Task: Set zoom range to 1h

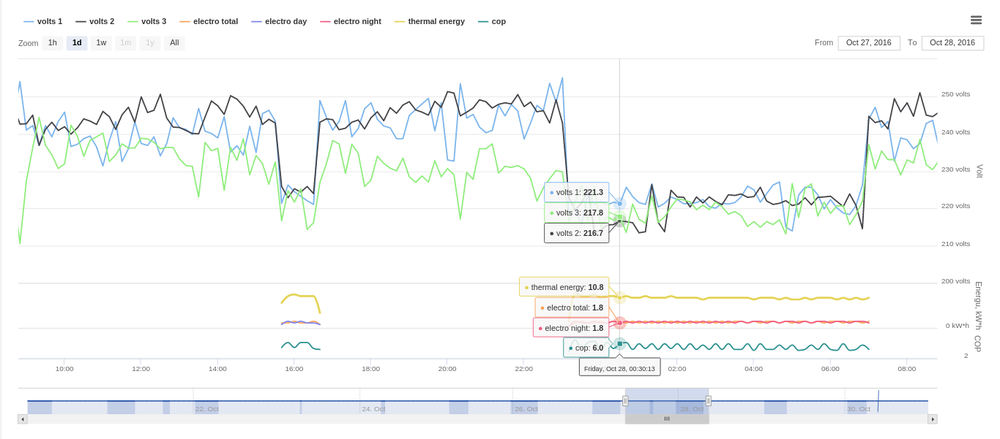Action: [x=53, y=43]
